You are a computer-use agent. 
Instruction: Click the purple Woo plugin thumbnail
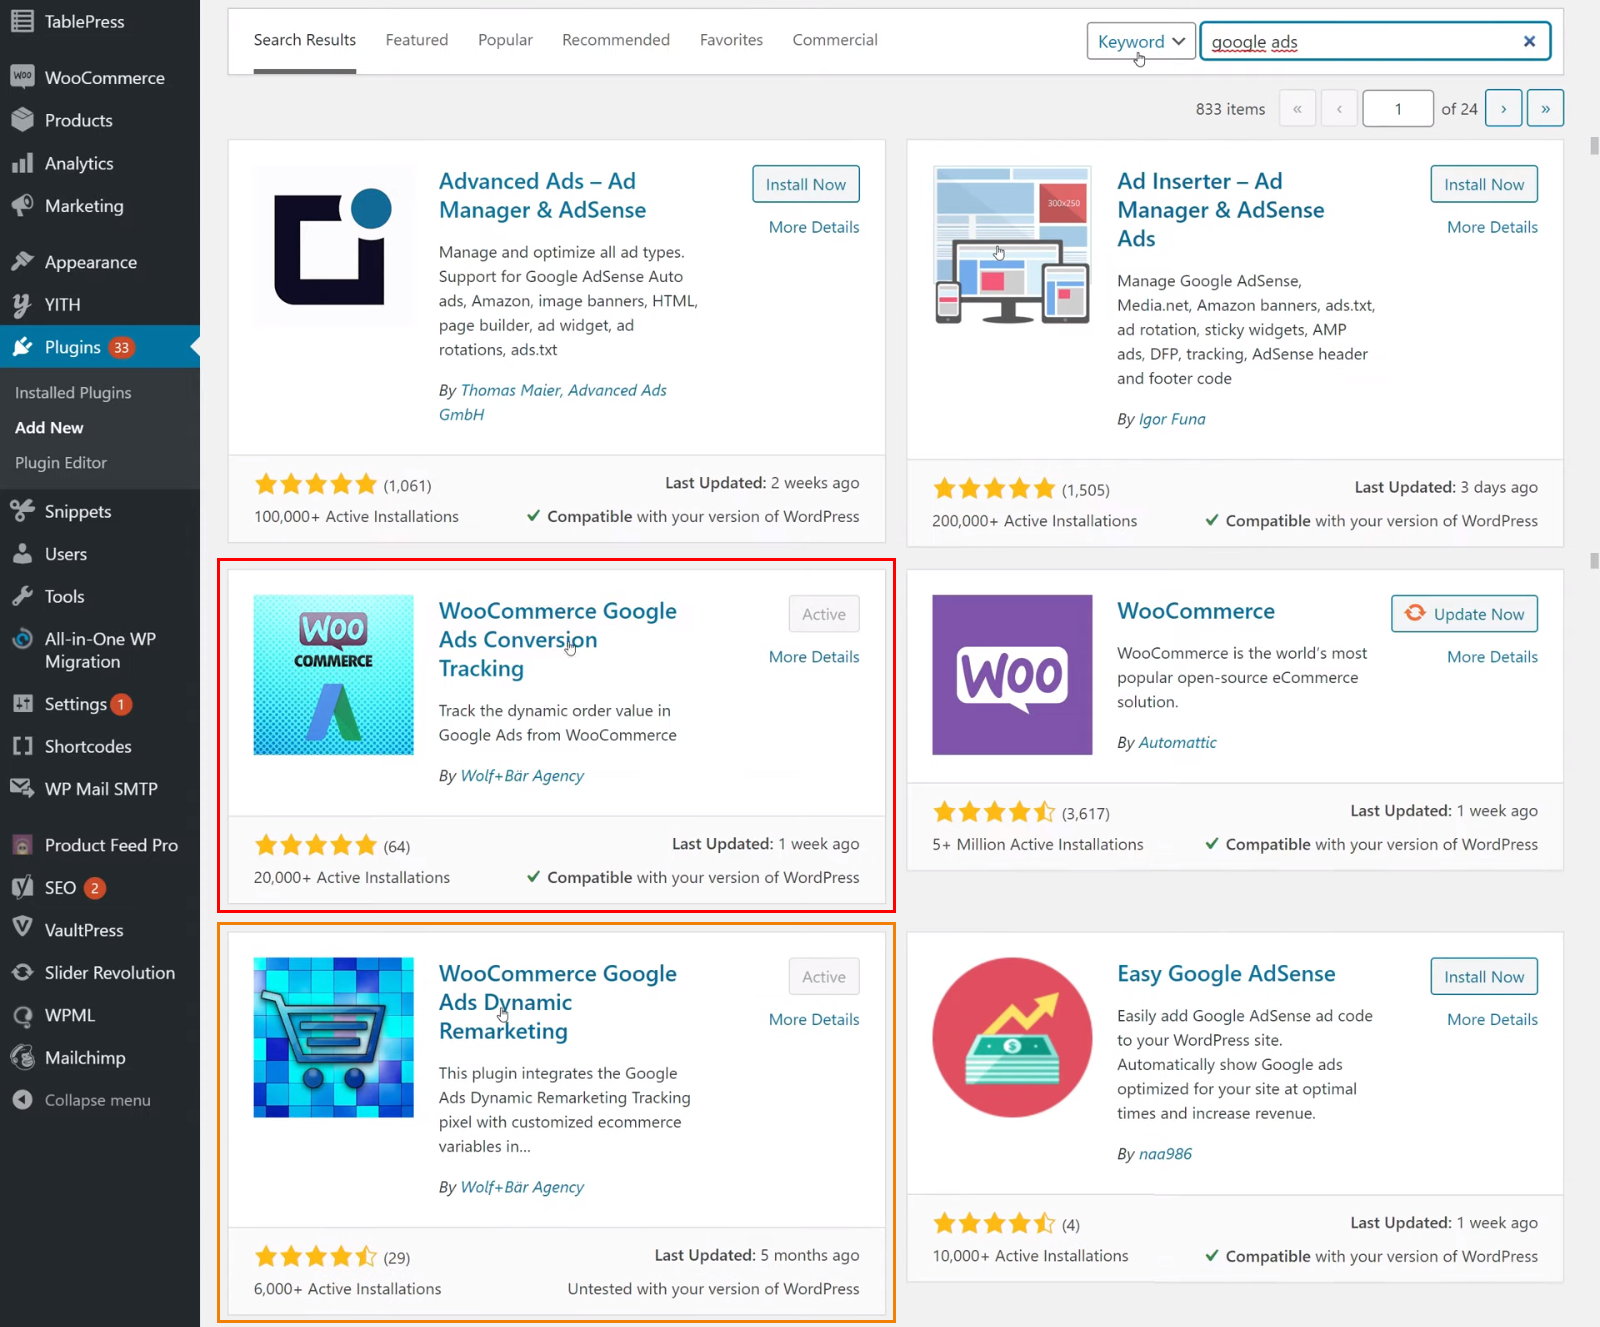coord(1012,675)
